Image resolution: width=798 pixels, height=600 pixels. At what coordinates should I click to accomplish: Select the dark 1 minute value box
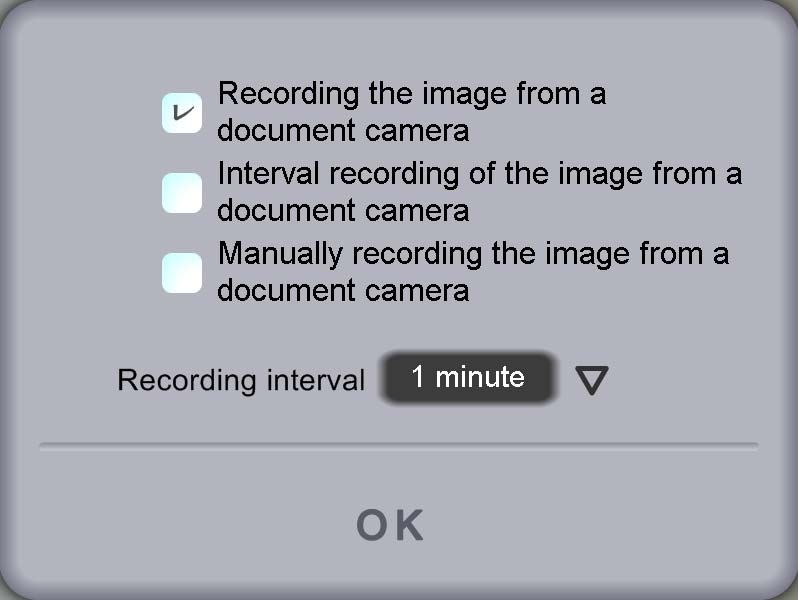coord(468,377)
